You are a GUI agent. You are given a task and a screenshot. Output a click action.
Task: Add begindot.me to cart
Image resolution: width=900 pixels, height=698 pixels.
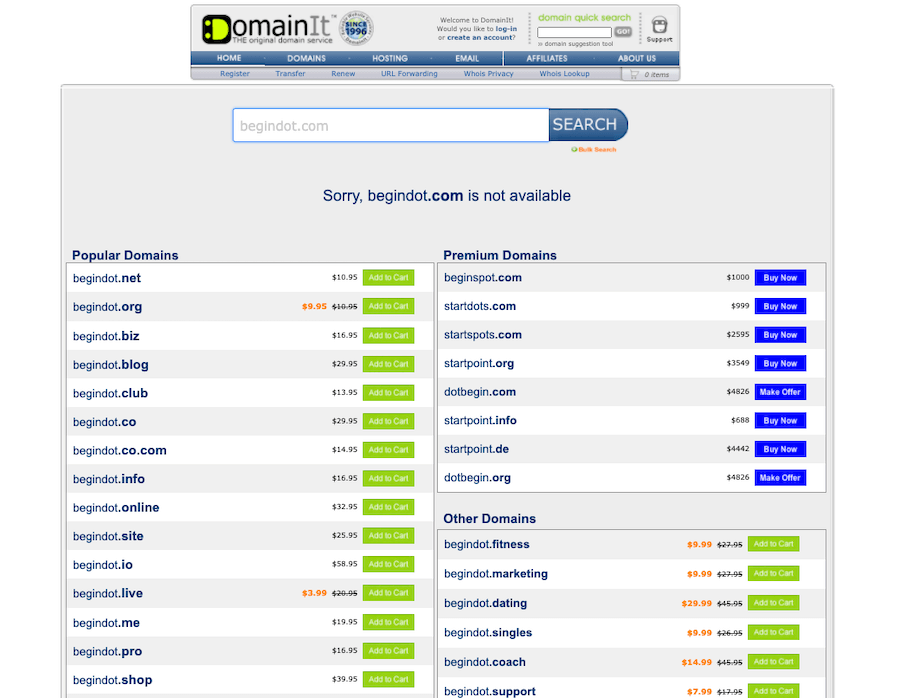pyautogui.click(x=389, y=622)
